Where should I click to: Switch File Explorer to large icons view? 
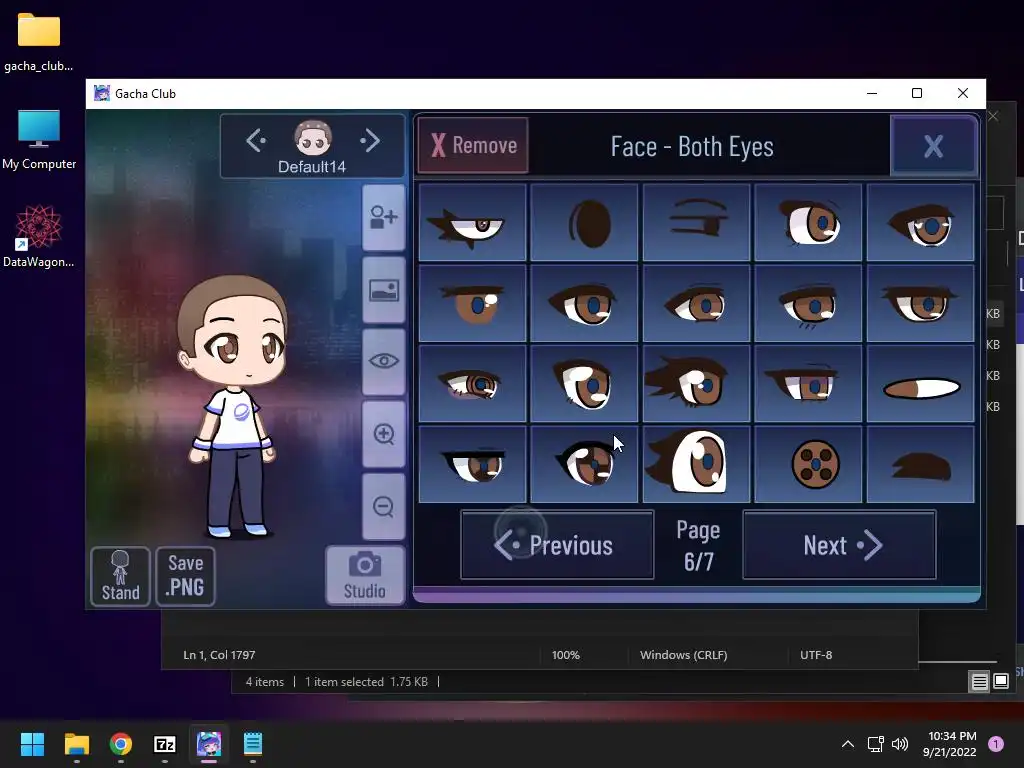click(1000, 682)
